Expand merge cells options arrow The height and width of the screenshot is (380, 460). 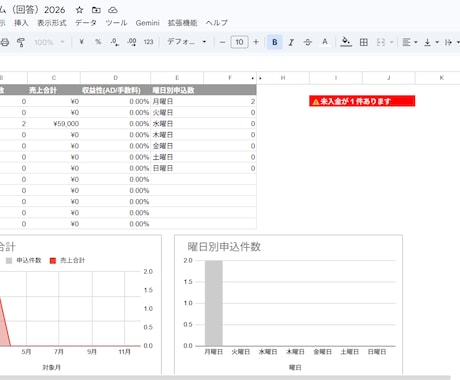(x=392, y=42)
